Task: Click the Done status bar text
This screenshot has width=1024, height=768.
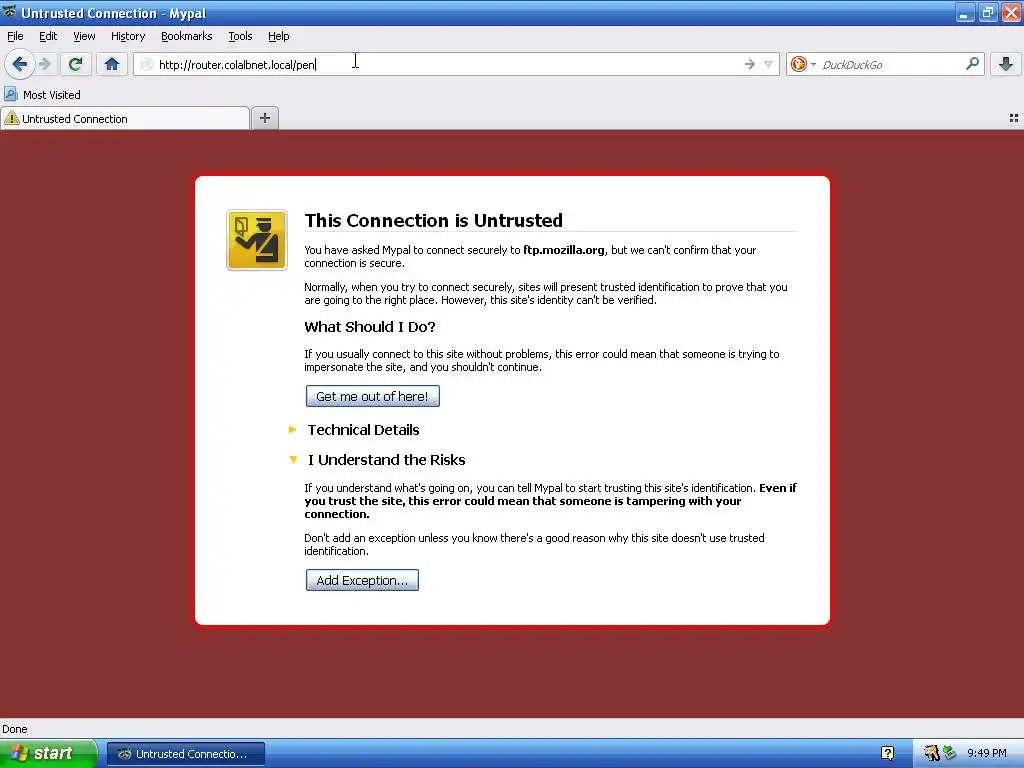Action: (14, 729)
